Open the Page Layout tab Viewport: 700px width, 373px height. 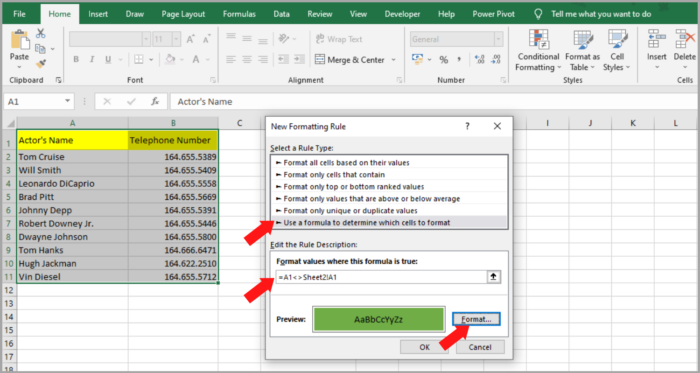pos(182,14)
